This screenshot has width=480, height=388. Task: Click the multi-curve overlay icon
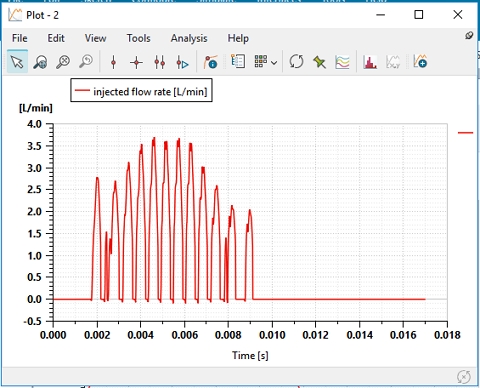tap(342, 62)
